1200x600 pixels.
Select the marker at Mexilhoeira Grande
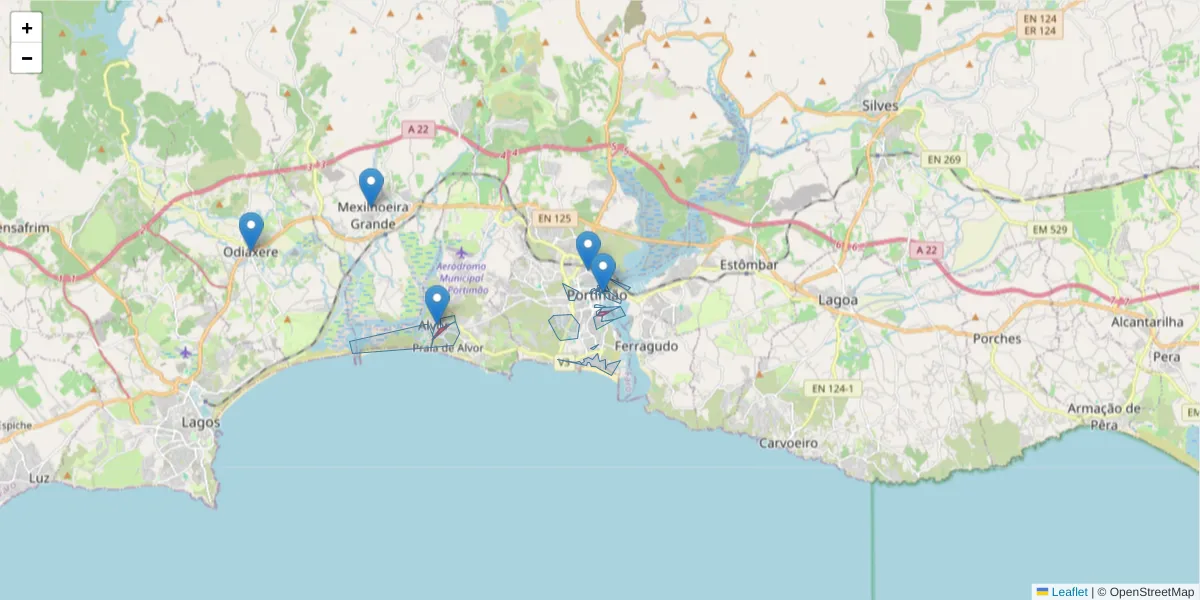pos(371,187)
